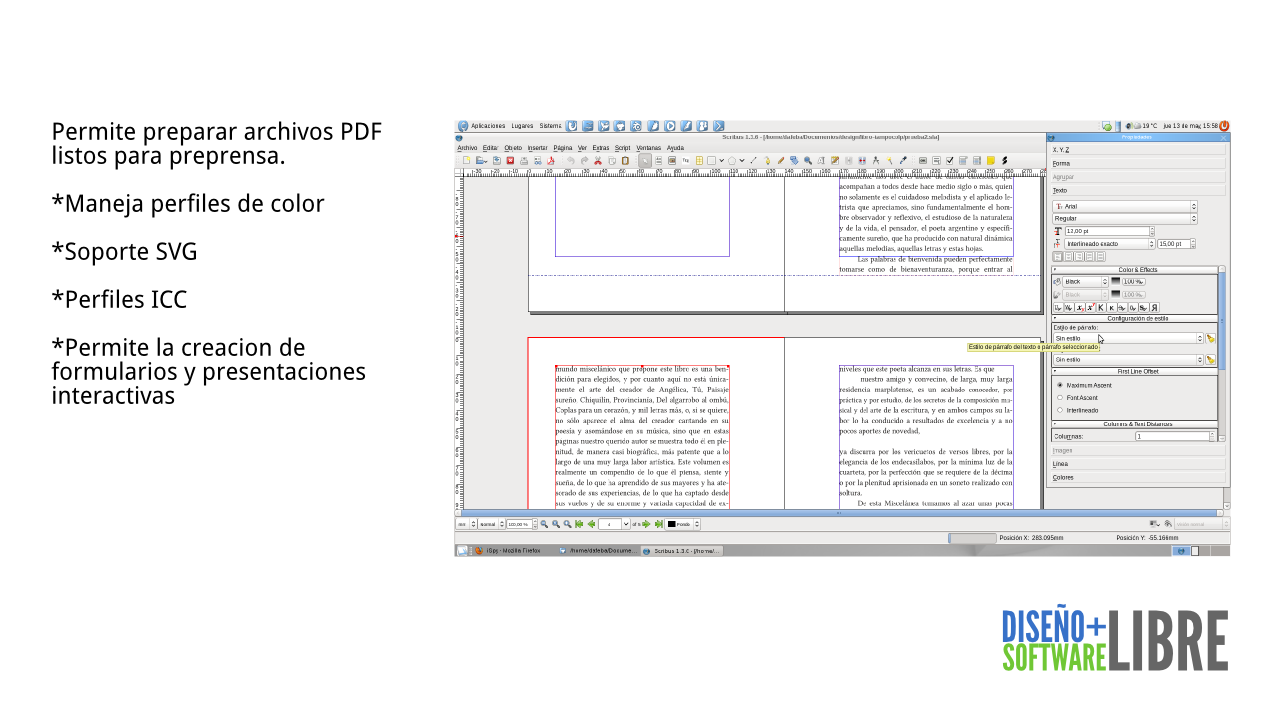
Task: Open the paragraph style Sin estilo dropdown
Action: click(x=1128, y=338)
